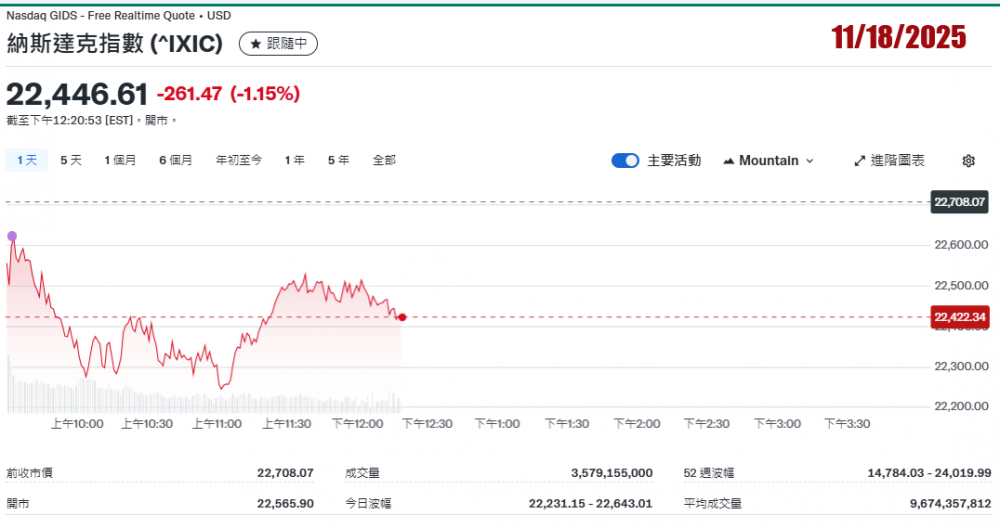Click the 22,708.07 previous close label

pos(959,202)
